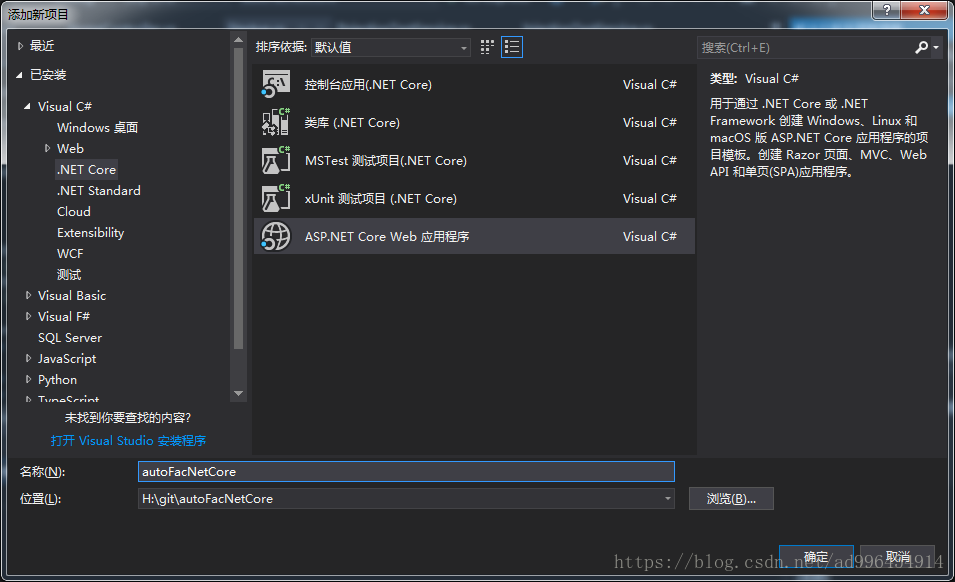955x582 pixels.
Task: Click the 浏览(B)... browse button
Action: click(731, 499)
